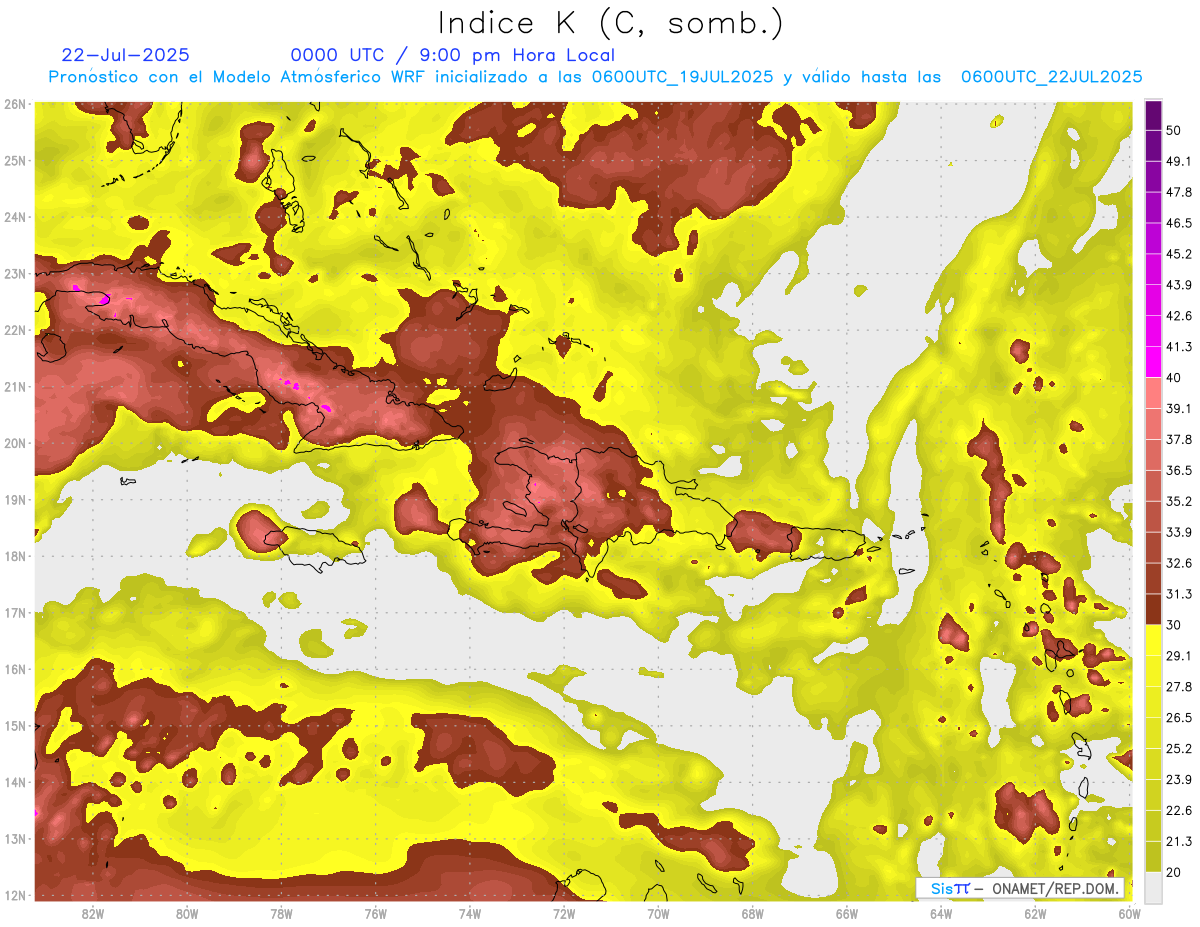Click the "Indice K (C, somb.)" map title
Image resolution: width=1200 pixels, height=927 pixels.
tap(610, 23)
